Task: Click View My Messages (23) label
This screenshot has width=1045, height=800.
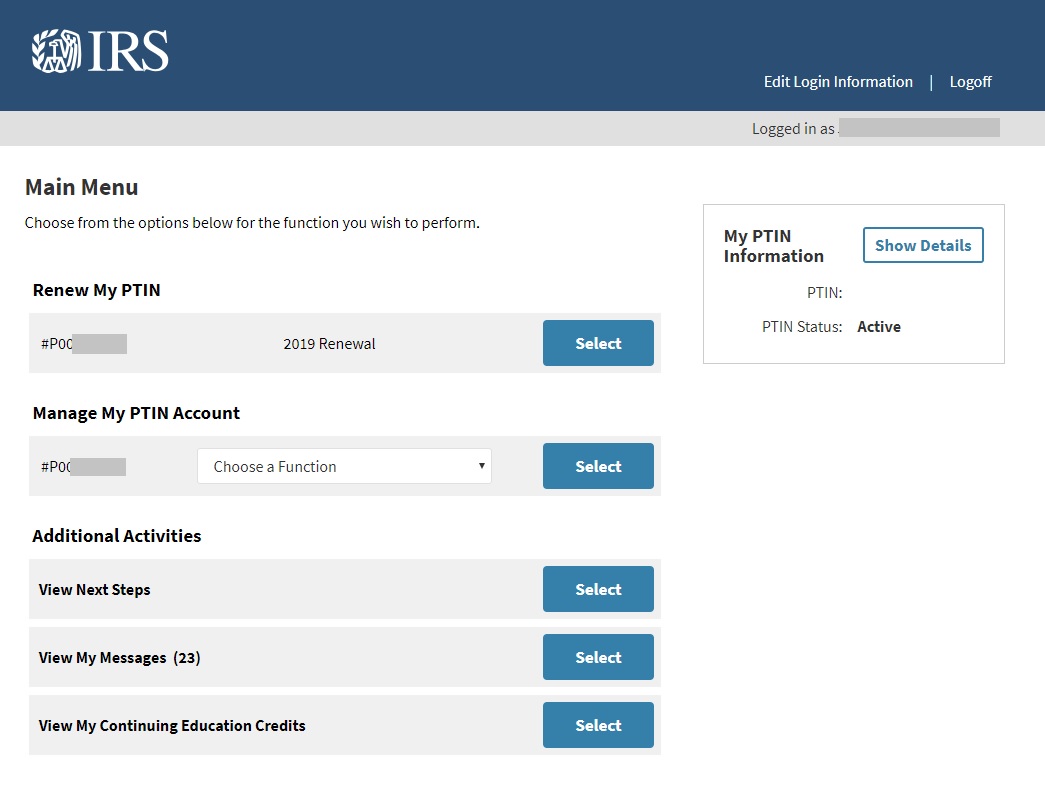Action: tap(119, 658)
